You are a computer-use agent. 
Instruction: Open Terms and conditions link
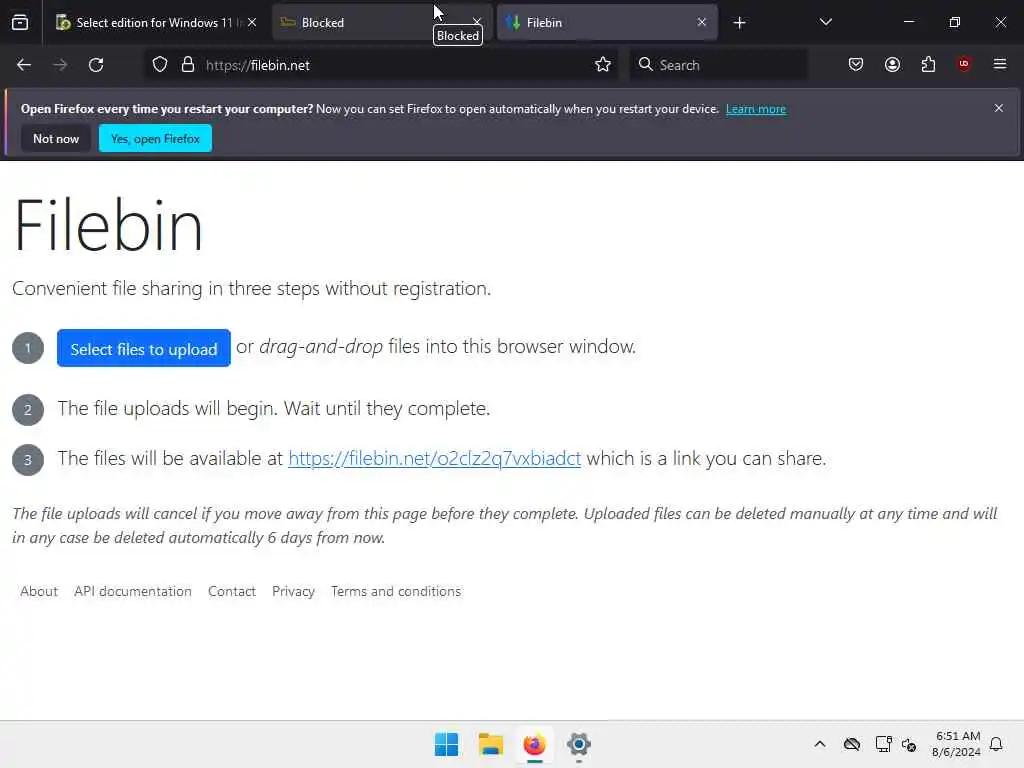pyautogui.click(x=396, y=591)
